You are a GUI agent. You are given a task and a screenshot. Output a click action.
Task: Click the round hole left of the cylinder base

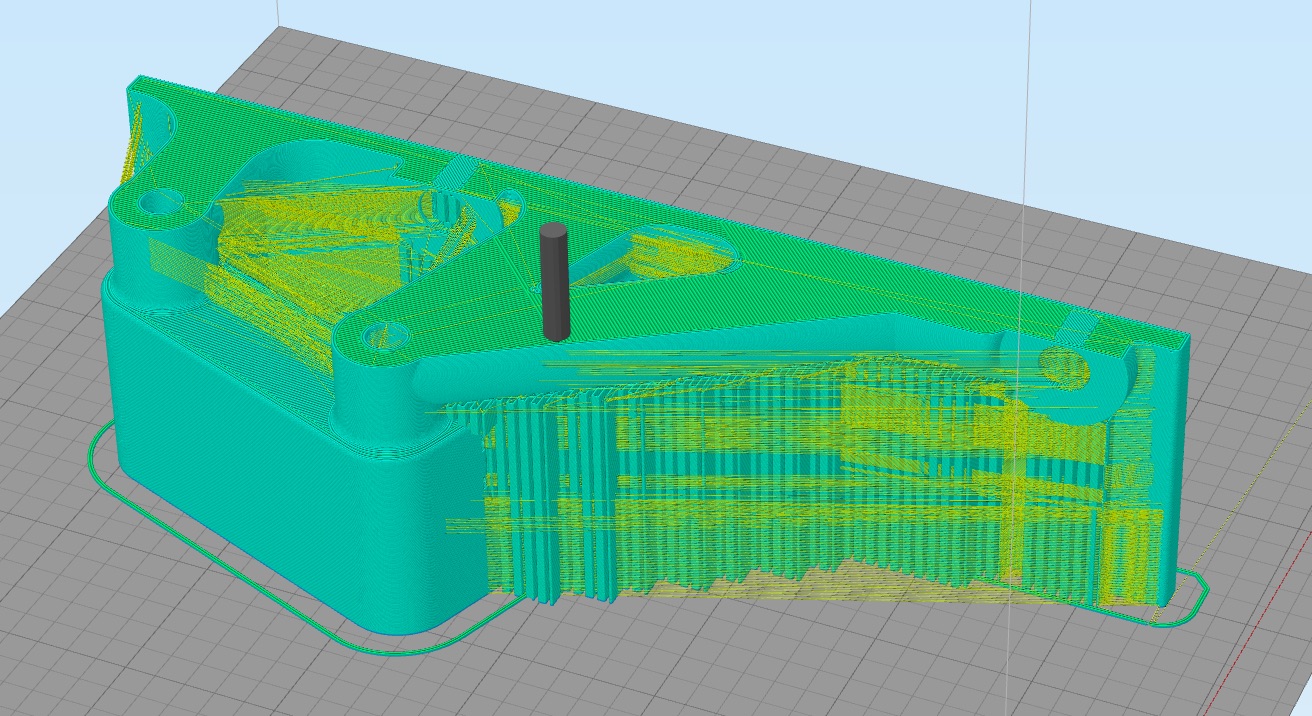pyautogui.click(x=379, y=334)
